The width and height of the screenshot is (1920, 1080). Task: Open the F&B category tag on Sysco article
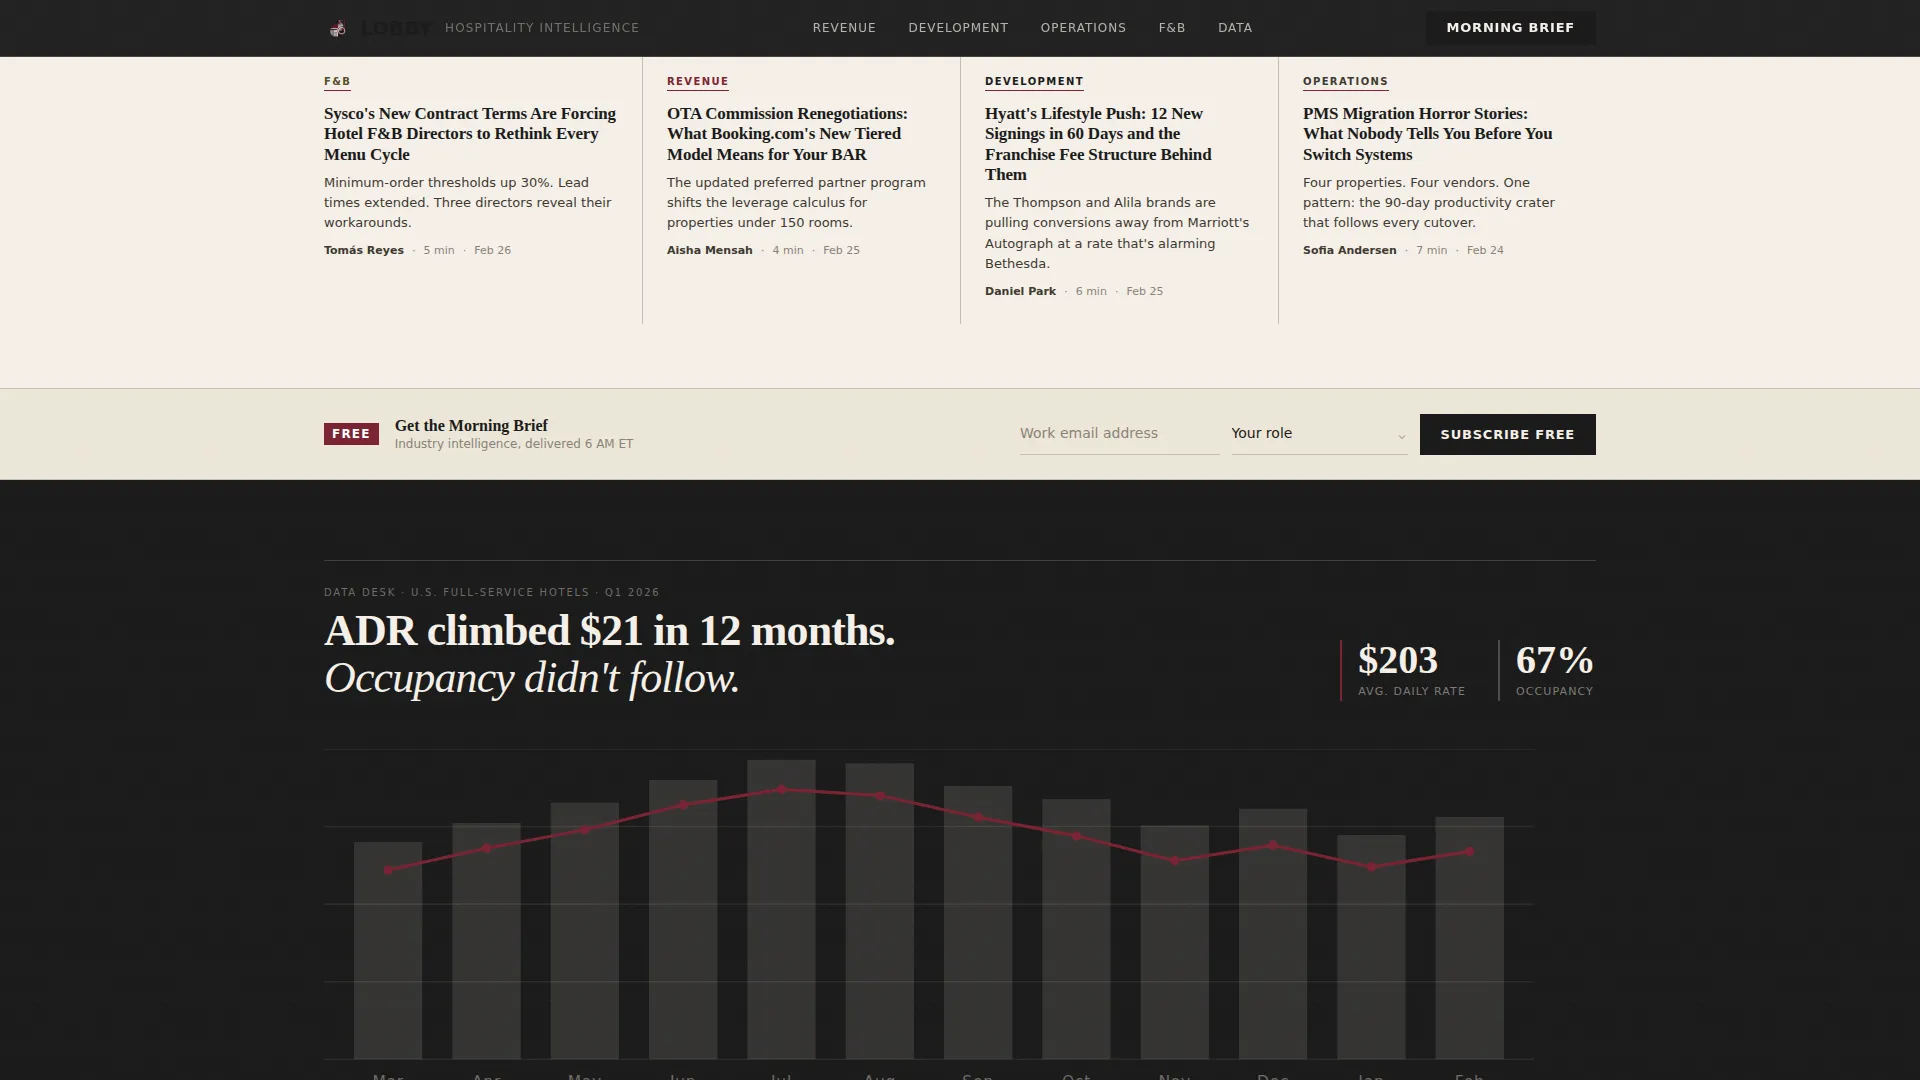(x=337, y=82)
